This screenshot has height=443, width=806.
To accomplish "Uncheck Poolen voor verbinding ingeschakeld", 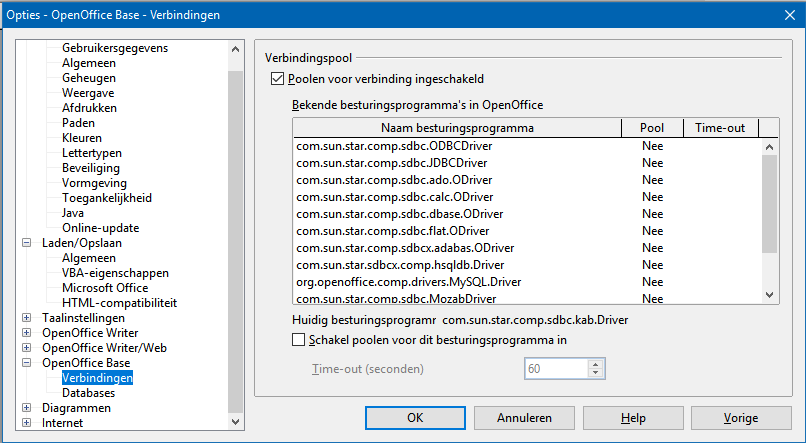I will coord(278,78).
